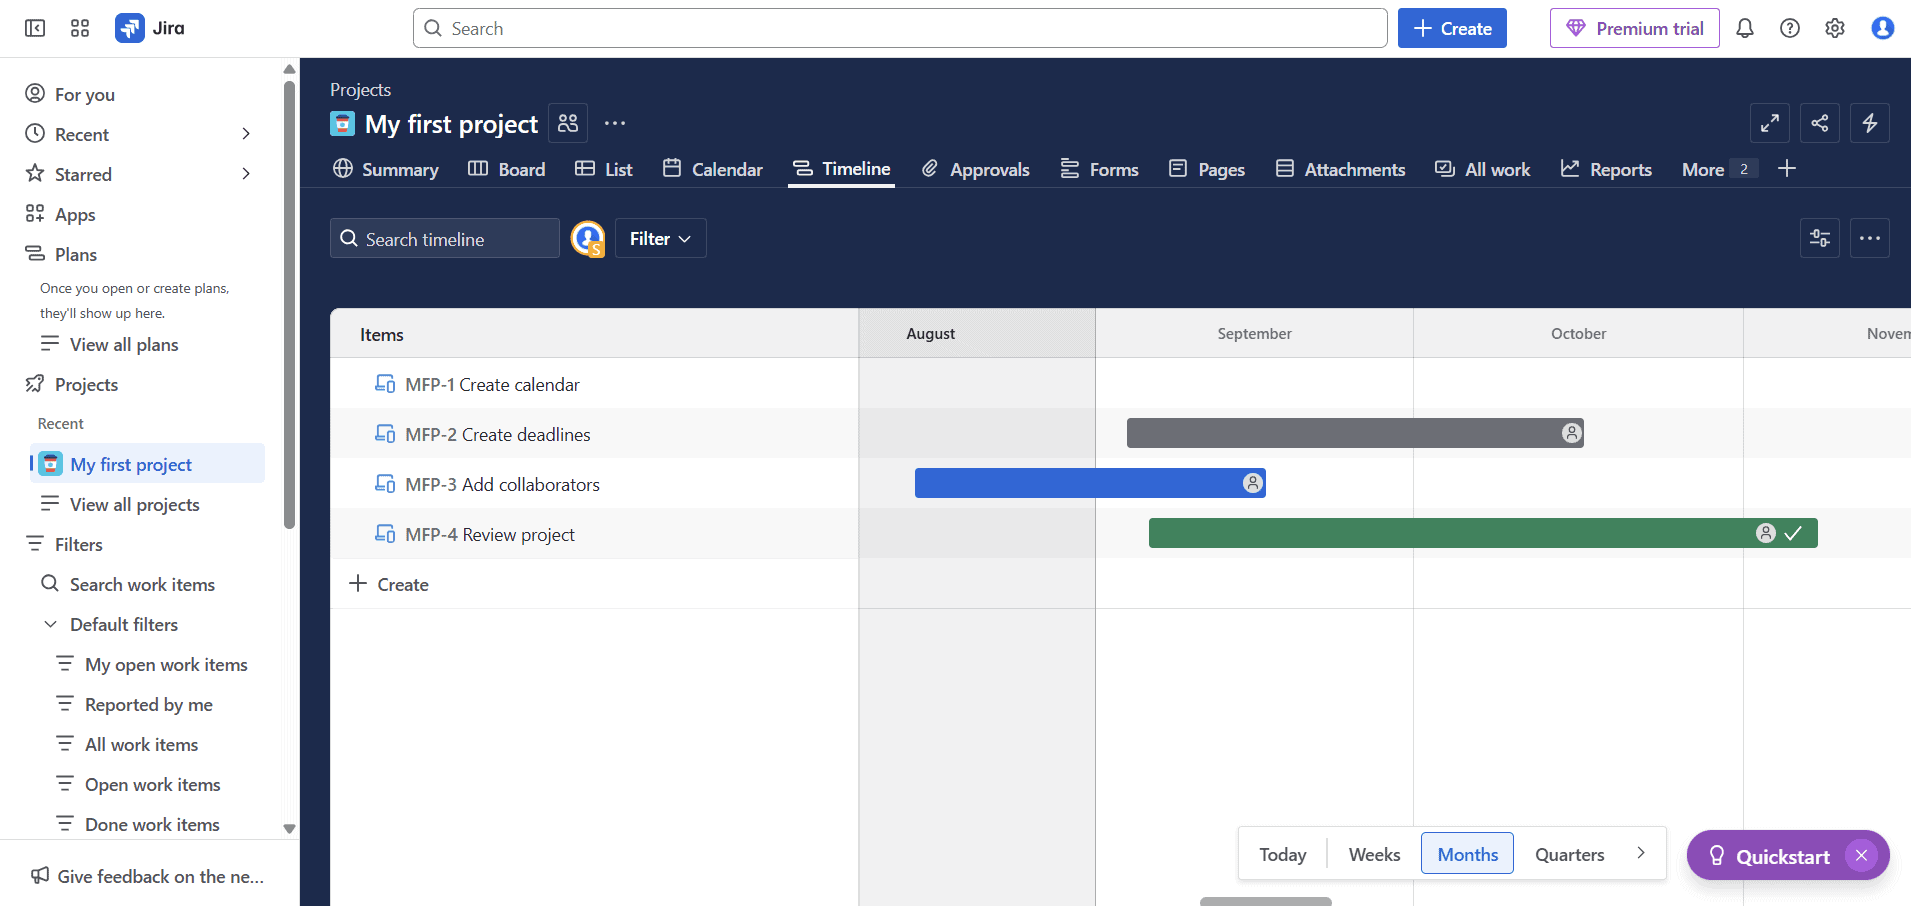The height and width of the screenshot is (906, 1911).
Task: Open the automation lightning bolt icon
Action: pyautogui.click(x=1870, y=123)
